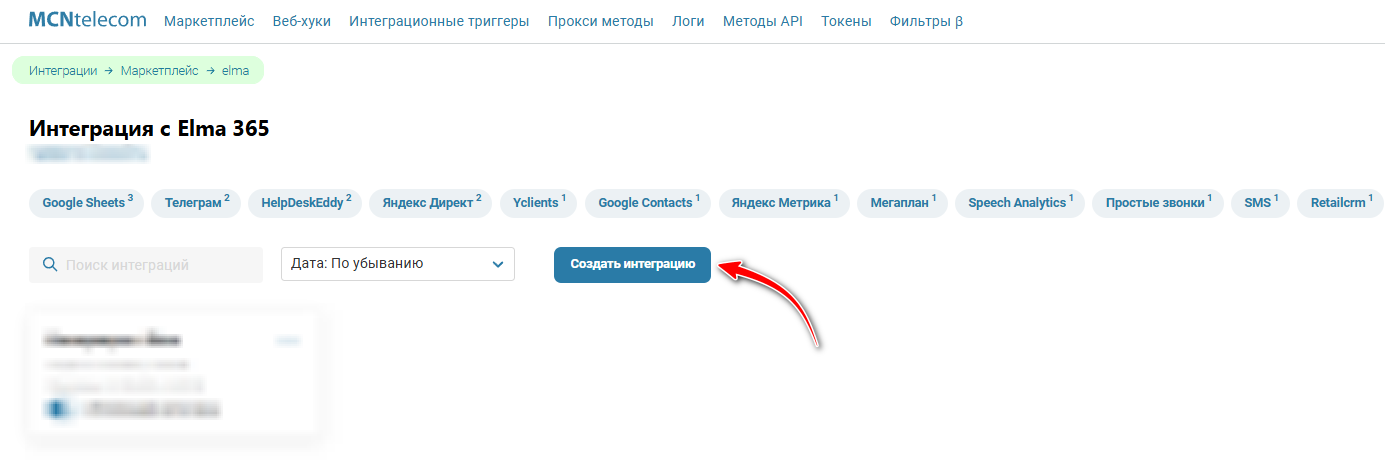Select the Yclients filter tag
Image resolution: width=1385 pixels, height=472 pixels.
pos(539,203)
